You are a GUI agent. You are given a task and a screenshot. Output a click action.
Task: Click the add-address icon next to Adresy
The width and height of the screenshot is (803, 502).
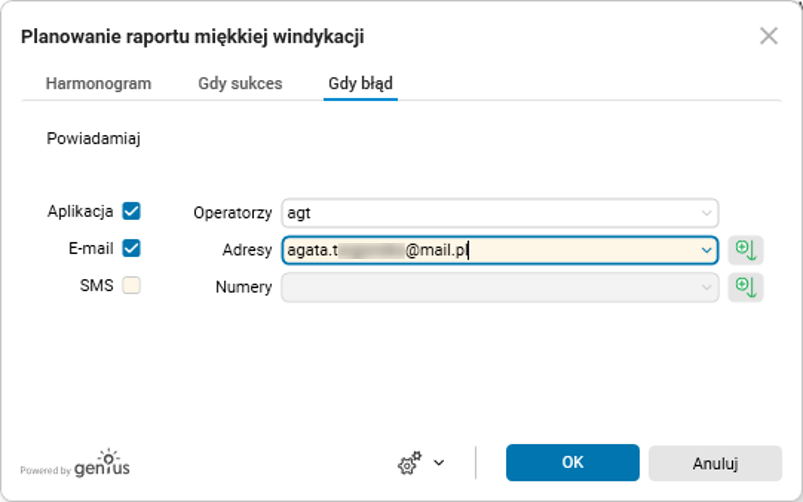click(746, 250)
